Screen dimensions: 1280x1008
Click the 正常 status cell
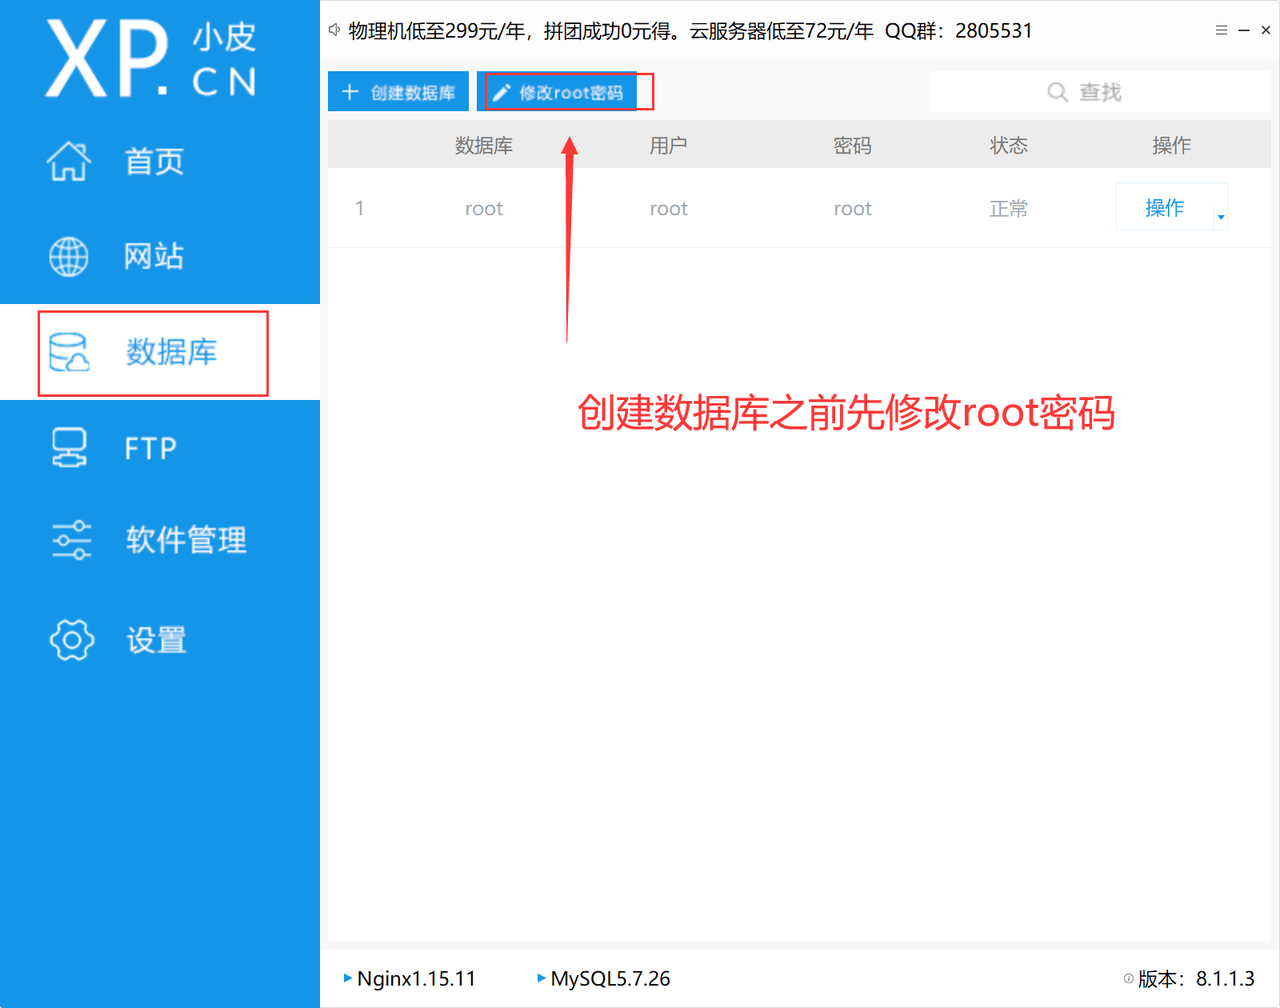coord(1008,208)
